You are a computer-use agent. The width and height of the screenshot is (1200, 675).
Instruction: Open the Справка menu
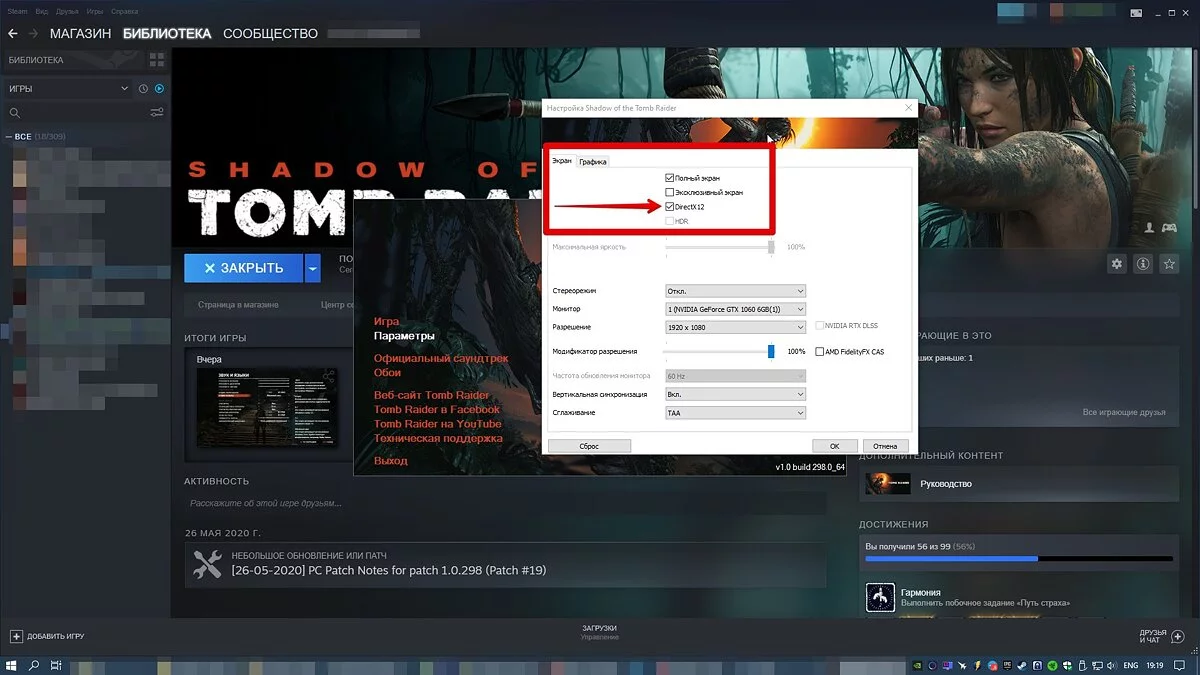(x=125, y=11)
